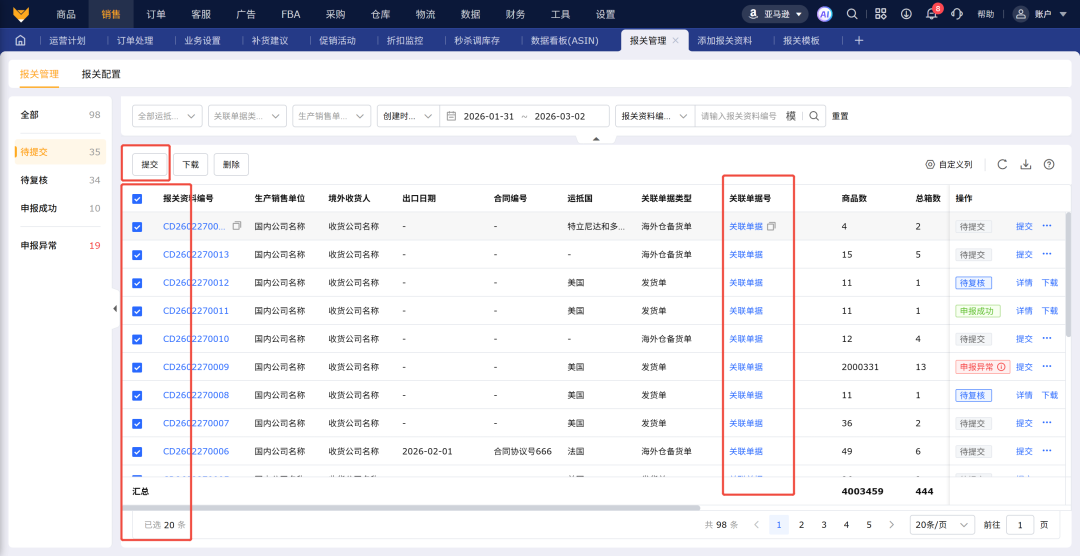Add a new tab with plus icon
The width and height of the screenshot is (1080, 556).
click(859, 41)
